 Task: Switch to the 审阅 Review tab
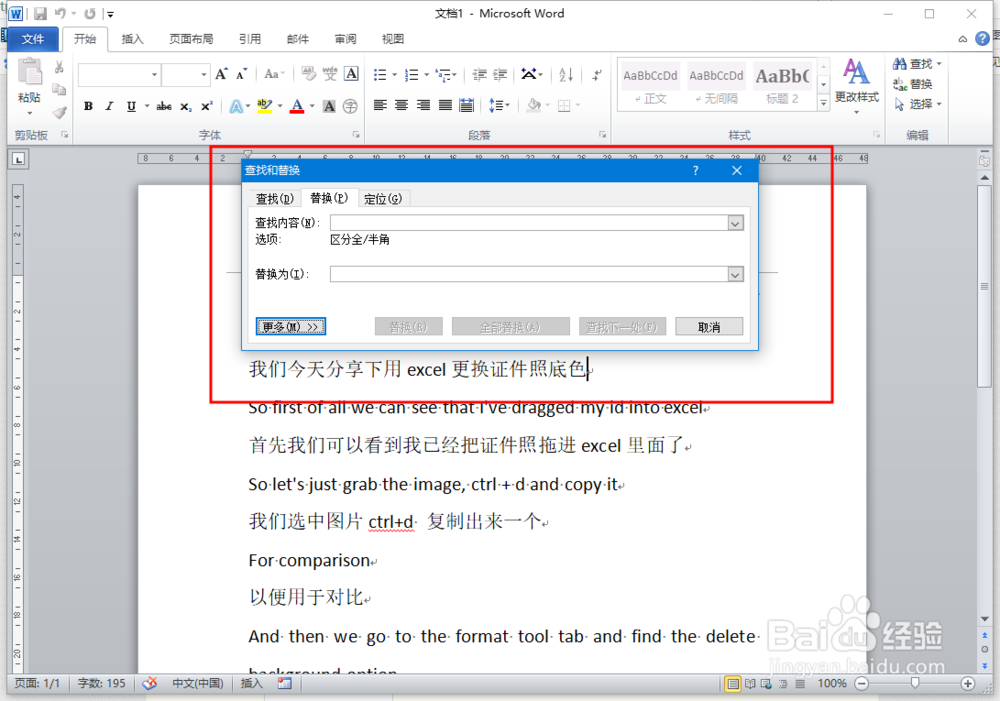[x=345, y=39]
